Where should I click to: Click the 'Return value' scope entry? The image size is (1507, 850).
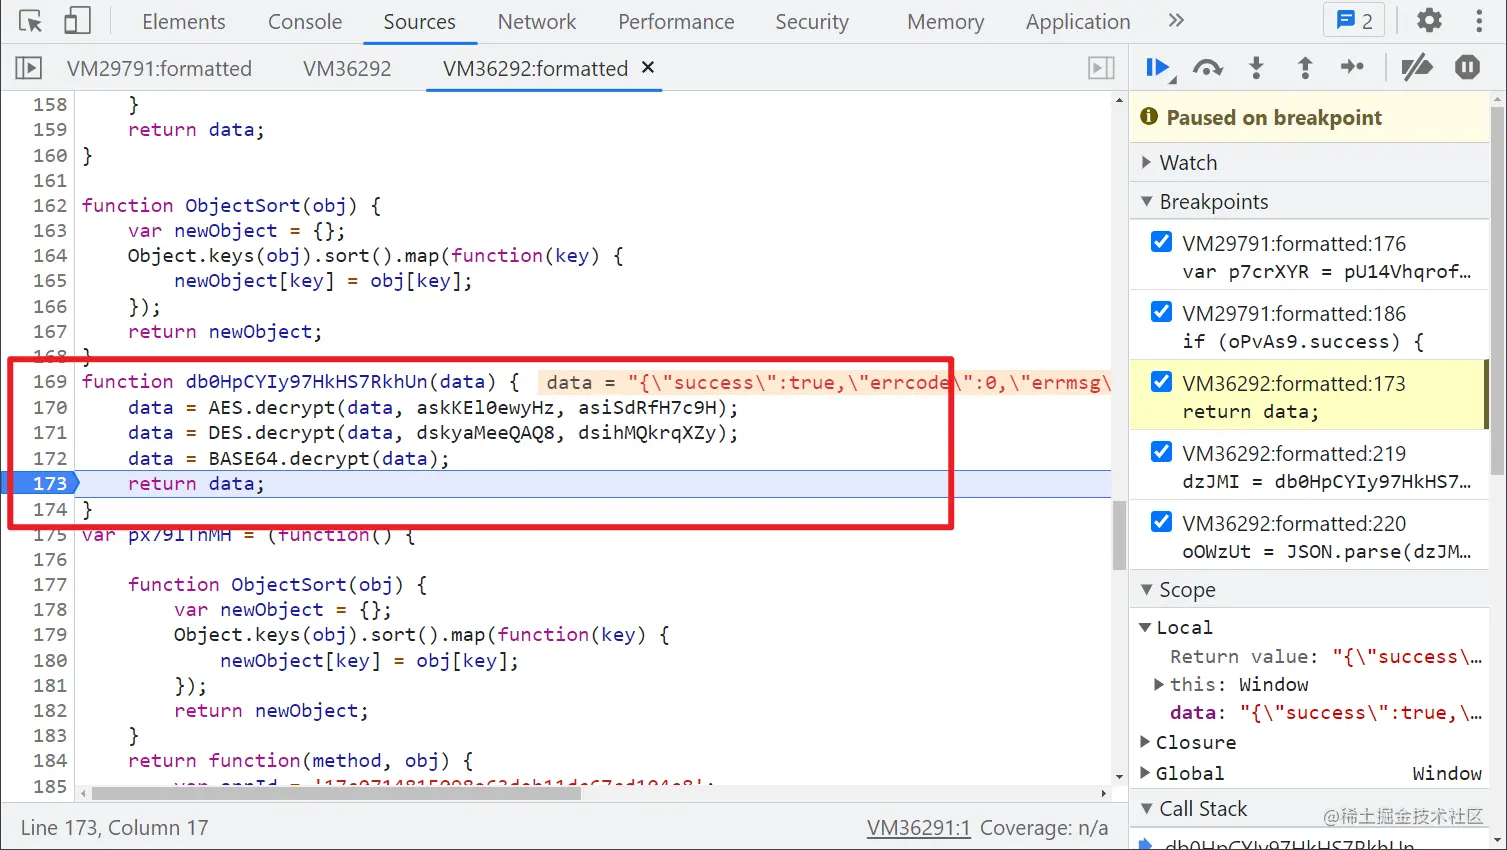tap(1326, 656)
